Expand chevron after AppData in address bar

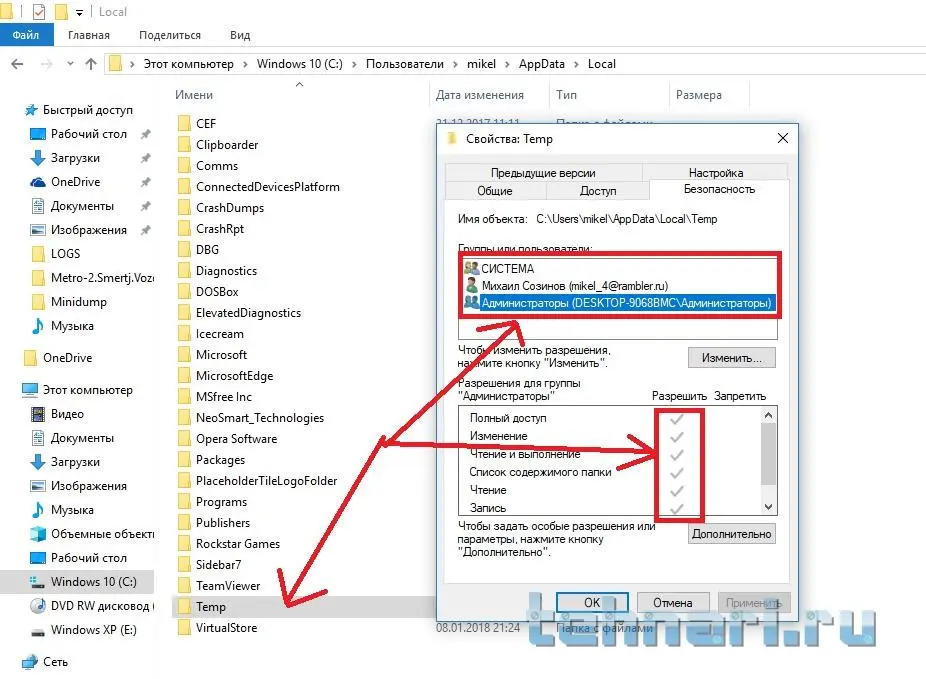(576, 64)
